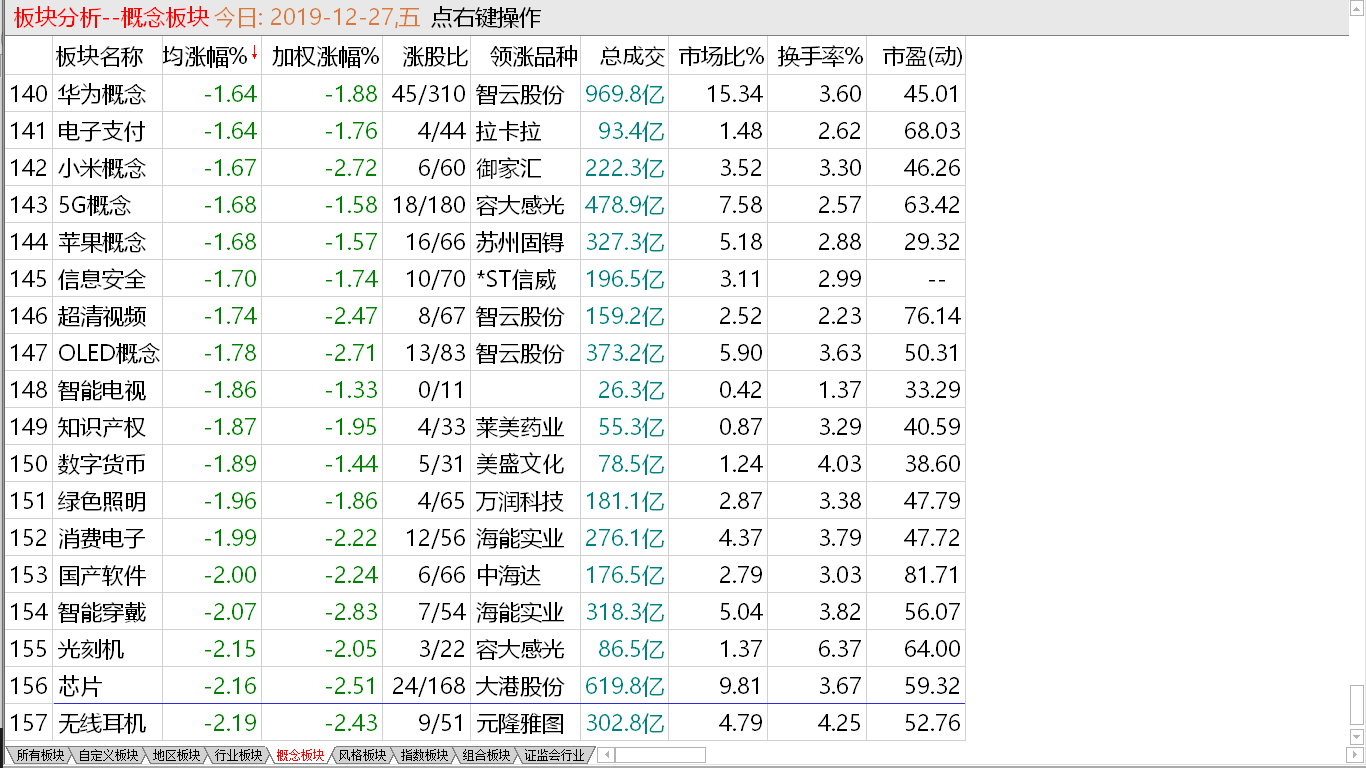Screen dimensions: 1366x768
Task: Click the 点右键操作 title hint
Action: pos(486,17)
